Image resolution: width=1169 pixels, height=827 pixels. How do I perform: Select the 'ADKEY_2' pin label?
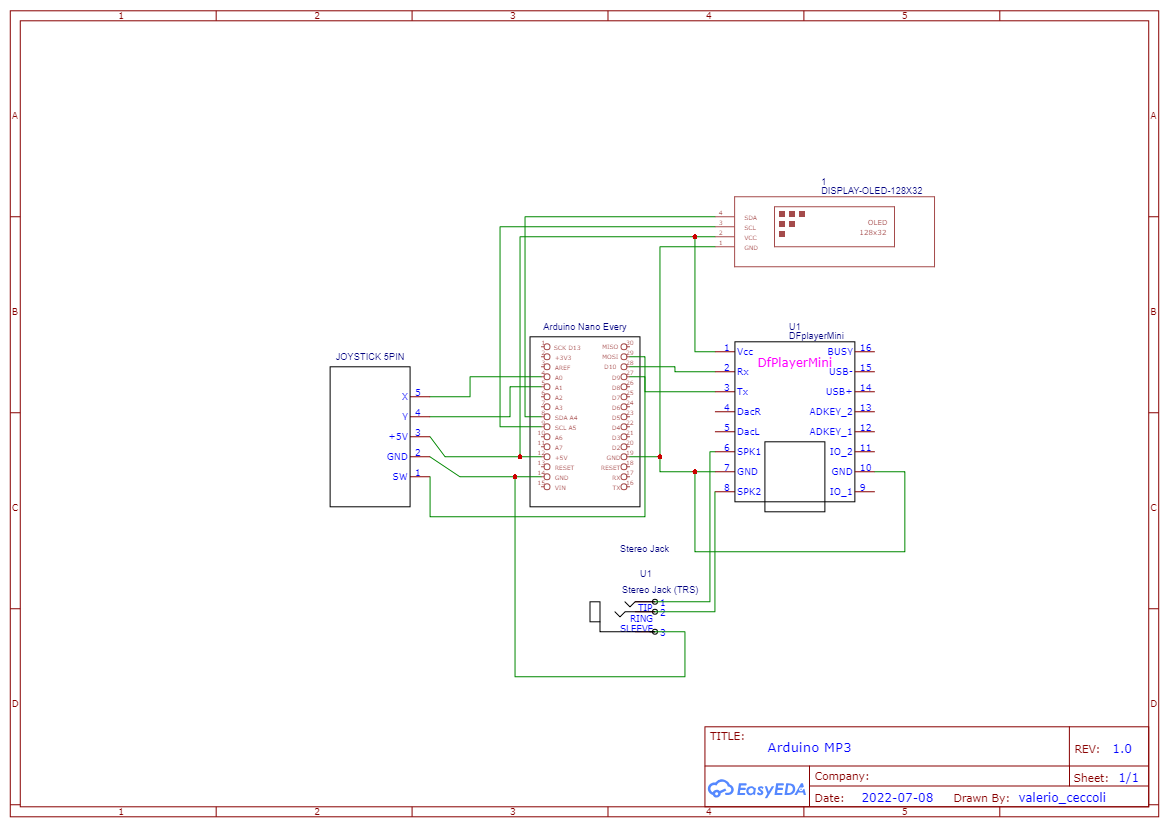(831, 412)
